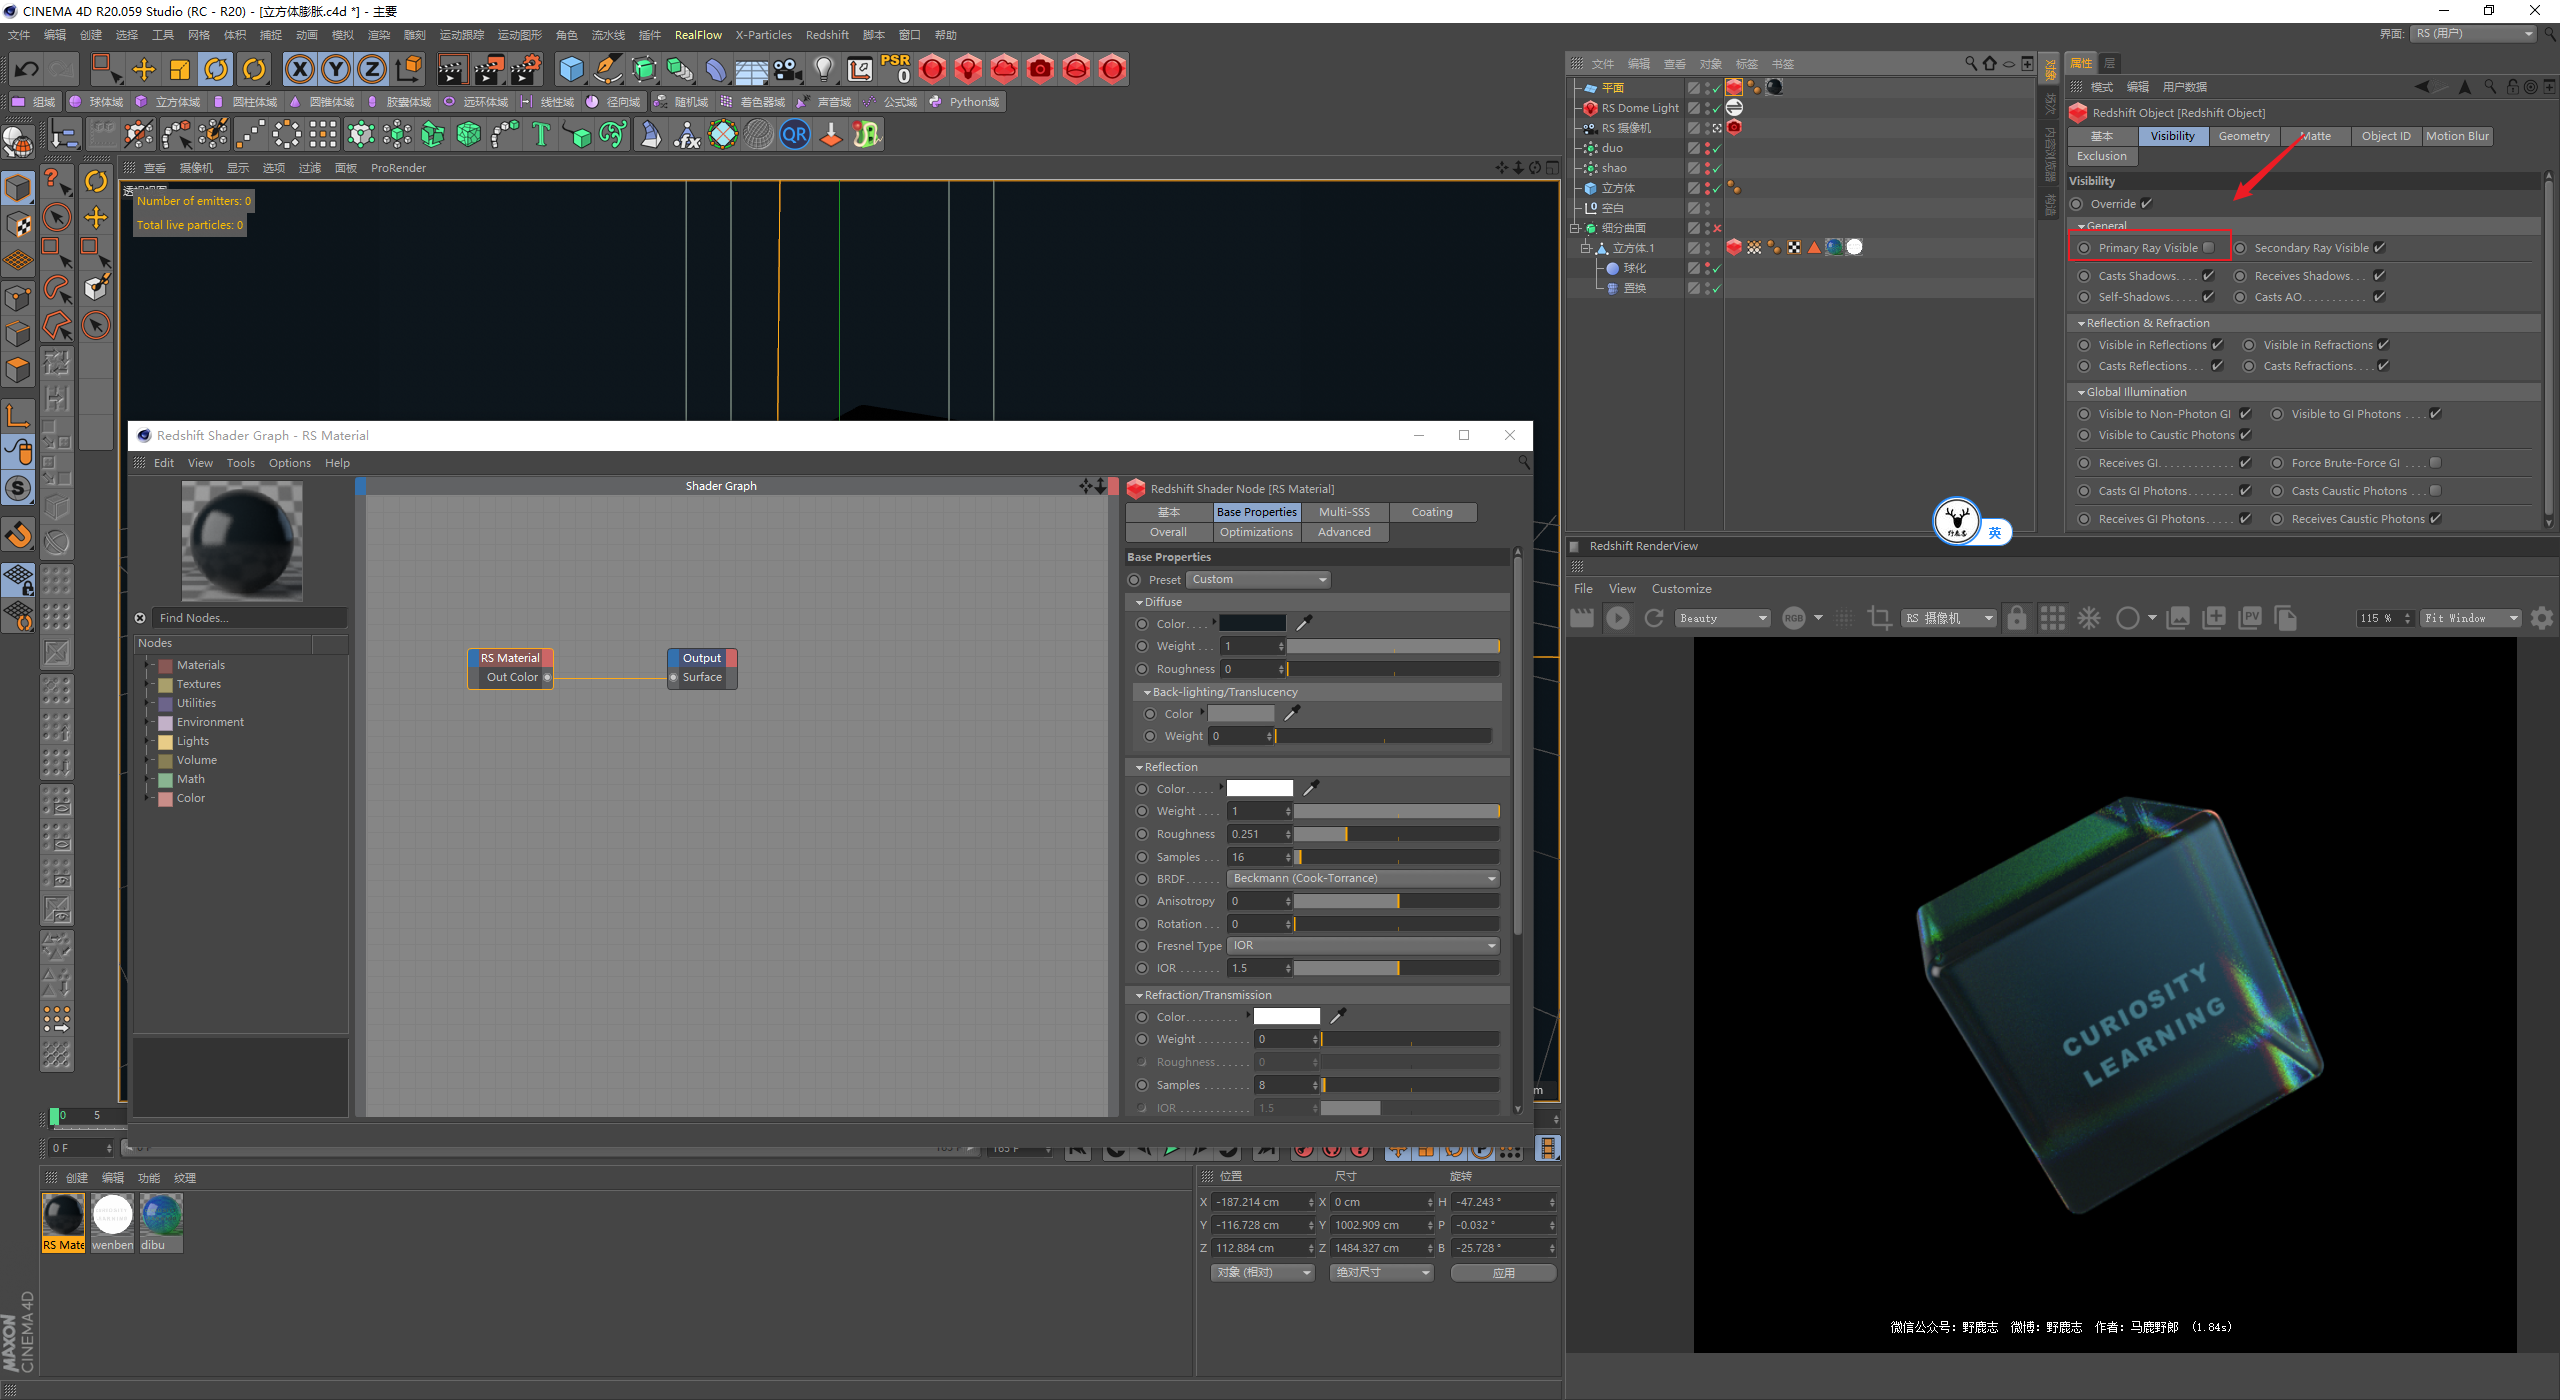Click the 应用 apply button
2560x1400 pixels.
(x=1503, y=1273)
